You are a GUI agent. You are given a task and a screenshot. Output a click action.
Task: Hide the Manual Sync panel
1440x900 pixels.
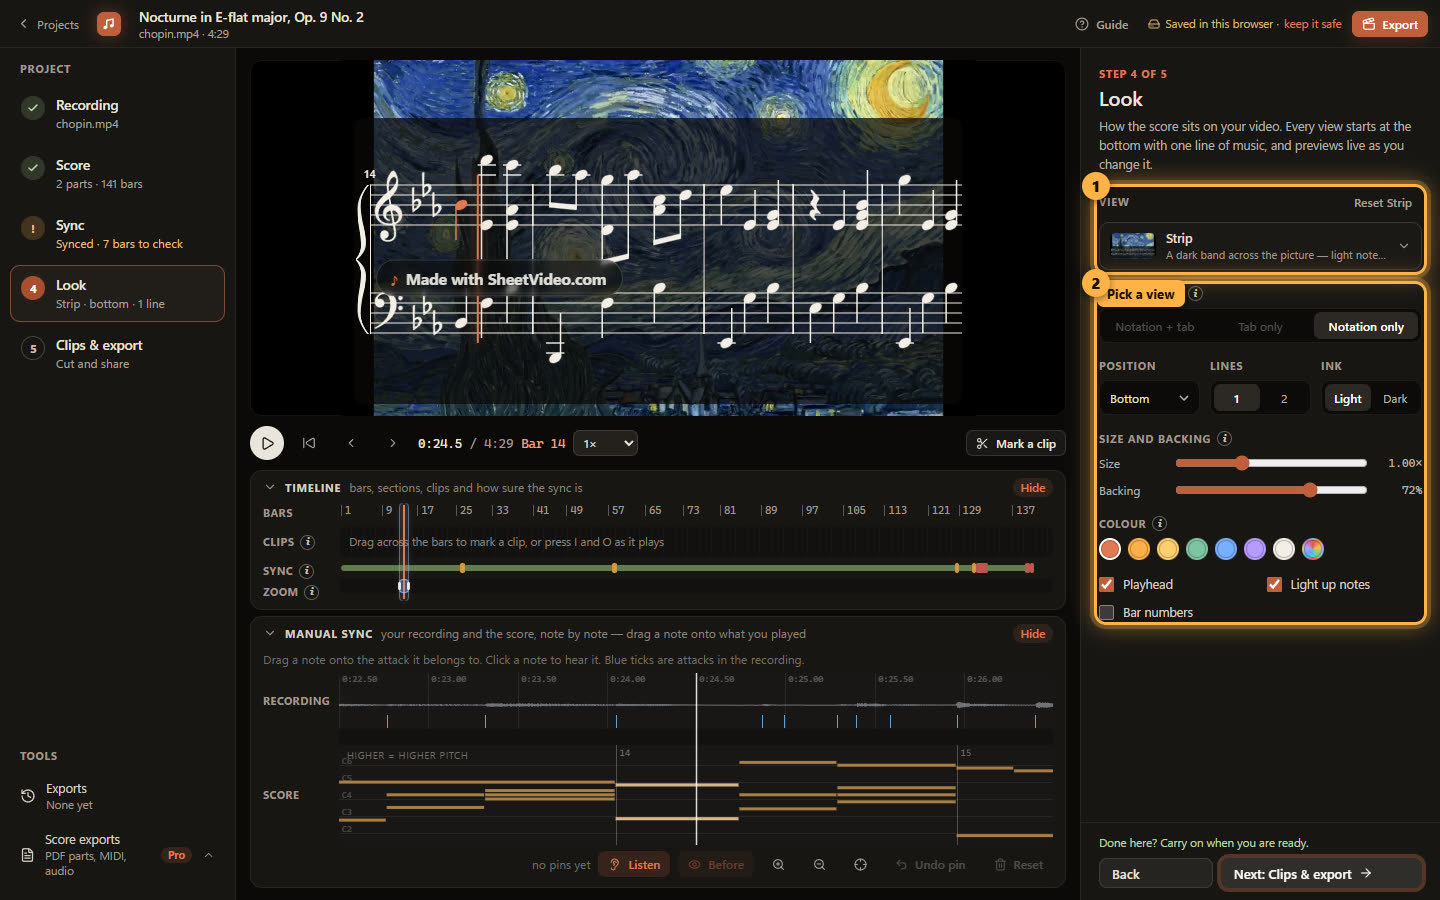click(x=1033, y=634)
